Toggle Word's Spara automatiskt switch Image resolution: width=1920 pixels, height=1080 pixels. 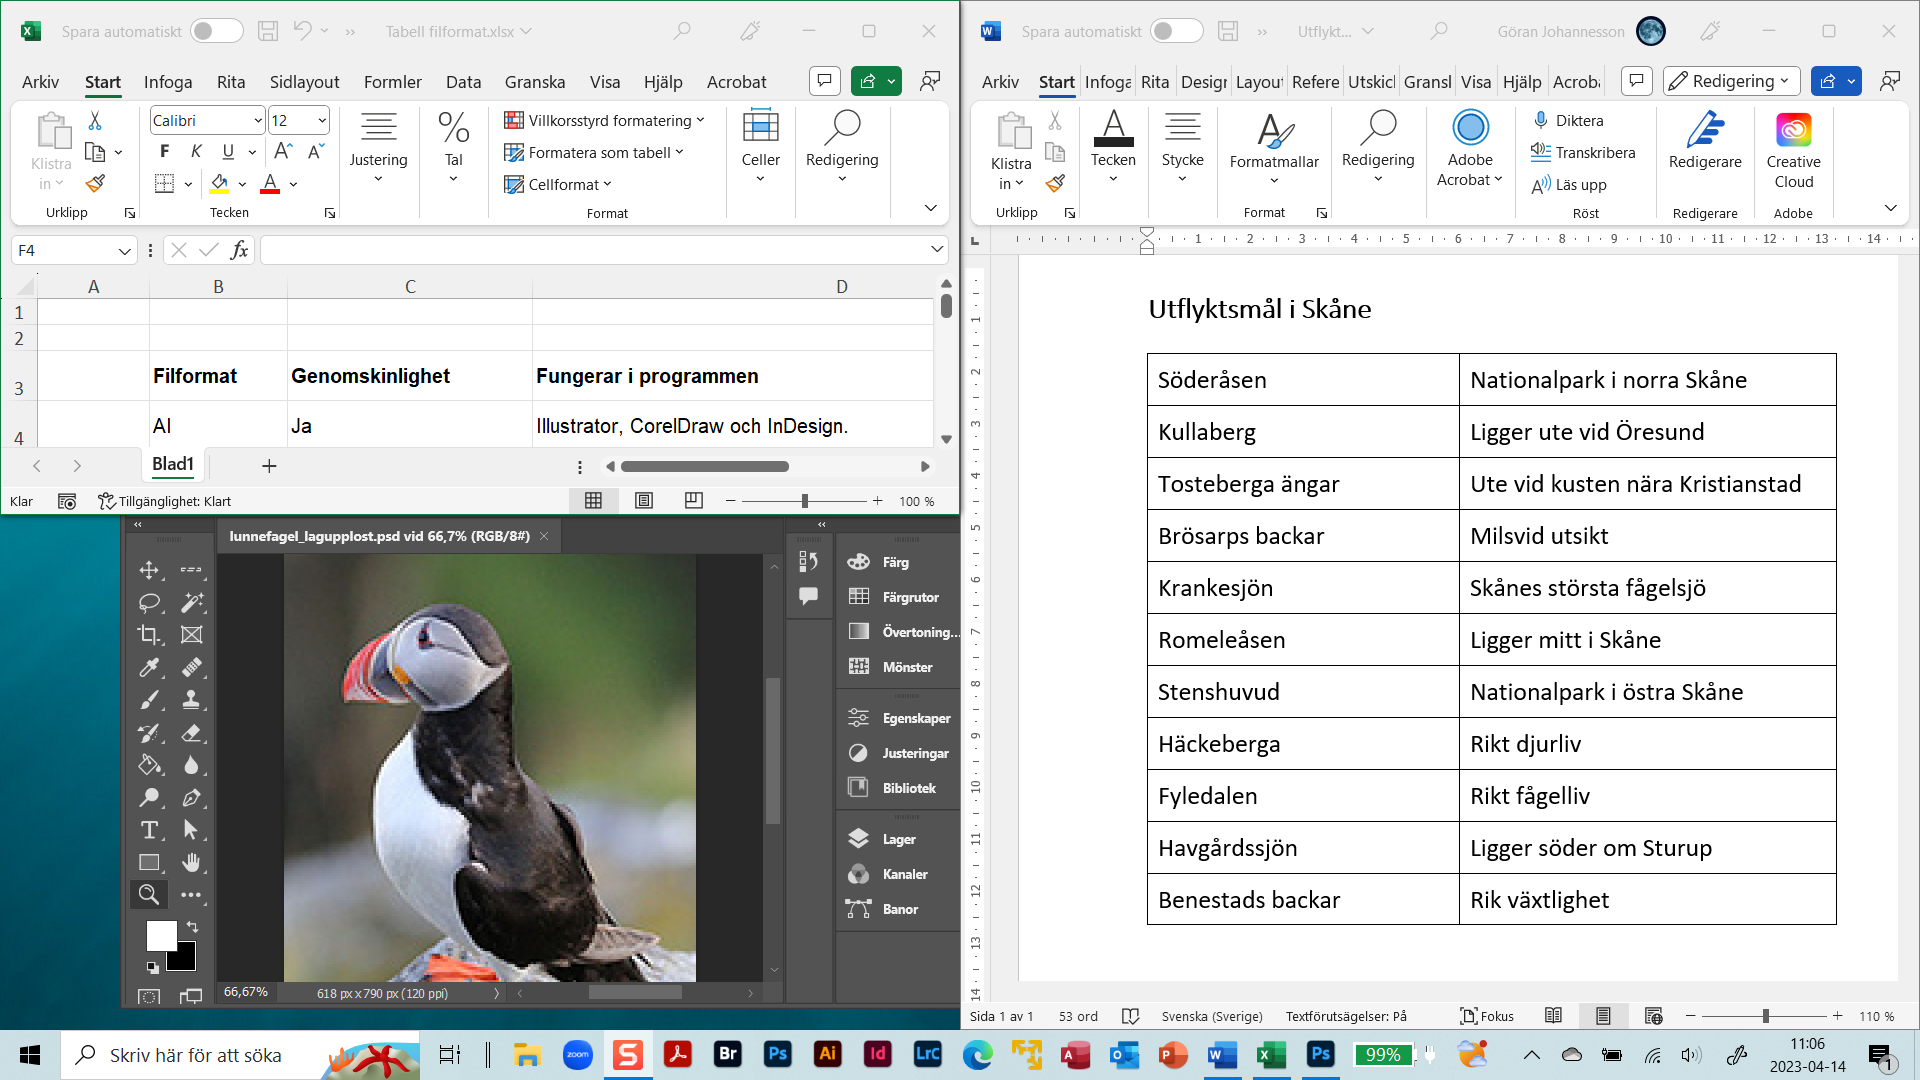1177,31
